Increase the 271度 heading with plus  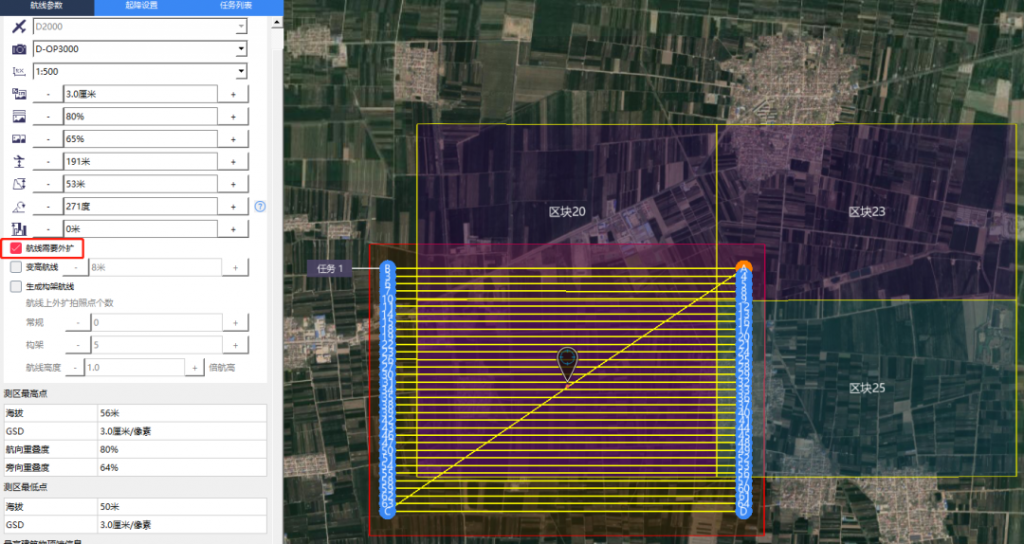(233, 206)
